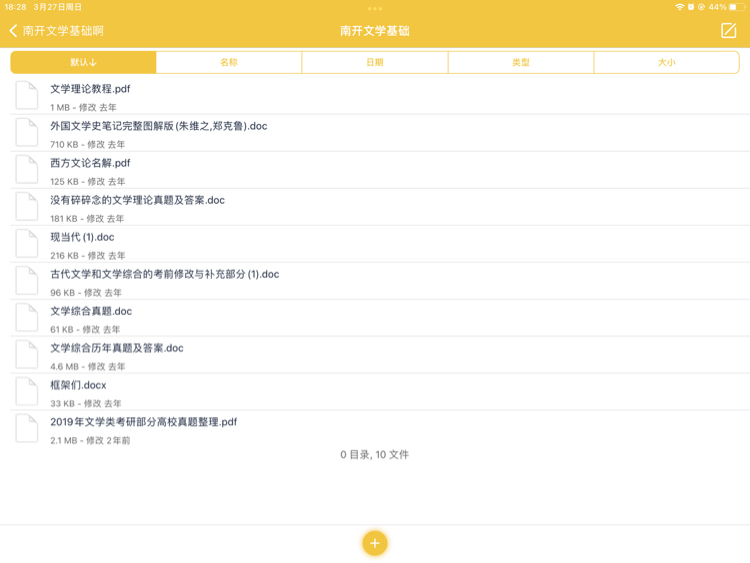Tap file icon of 文学综合真题.doc
This screenshot has height=563, width=750.
[27, 318]
